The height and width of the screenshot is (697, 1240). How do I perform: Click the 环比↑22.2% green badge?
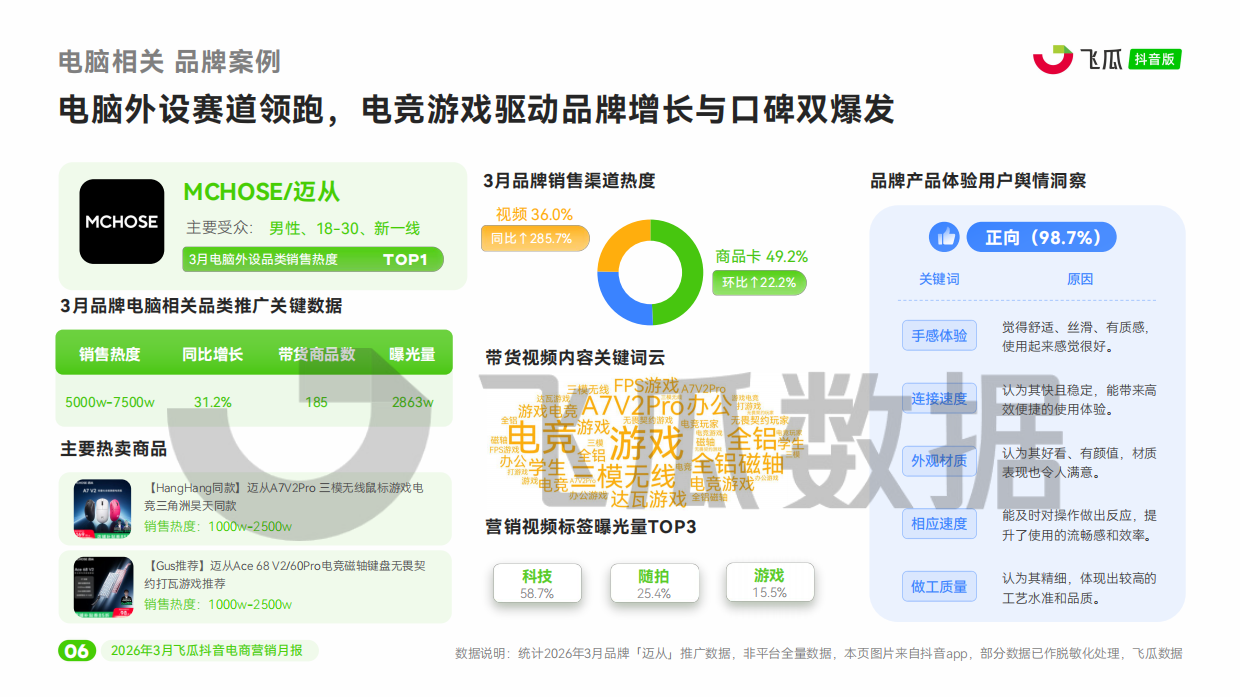(760, 283)
